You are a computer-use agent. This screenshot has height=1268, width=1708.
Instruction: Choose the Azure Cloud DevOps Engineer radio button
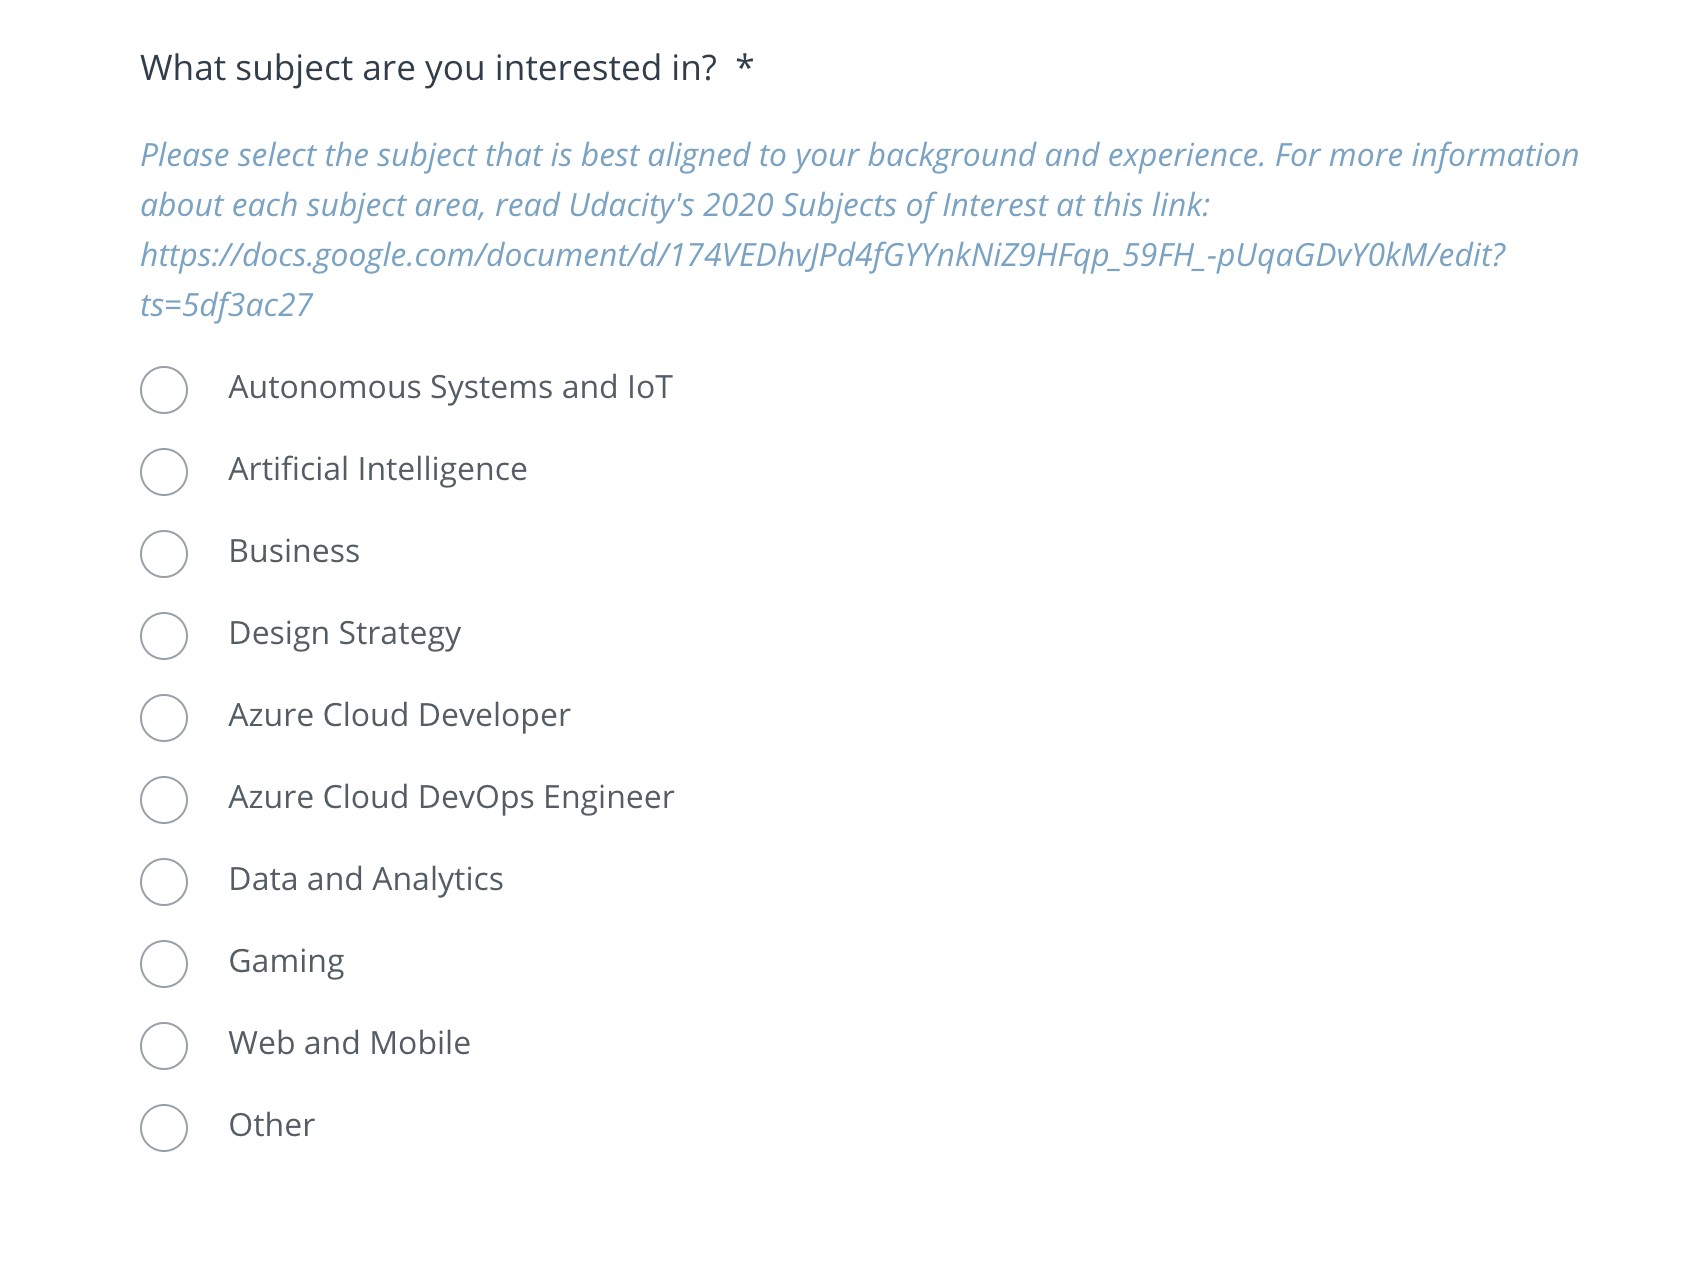pyautogui.click(x=164, y=800)
